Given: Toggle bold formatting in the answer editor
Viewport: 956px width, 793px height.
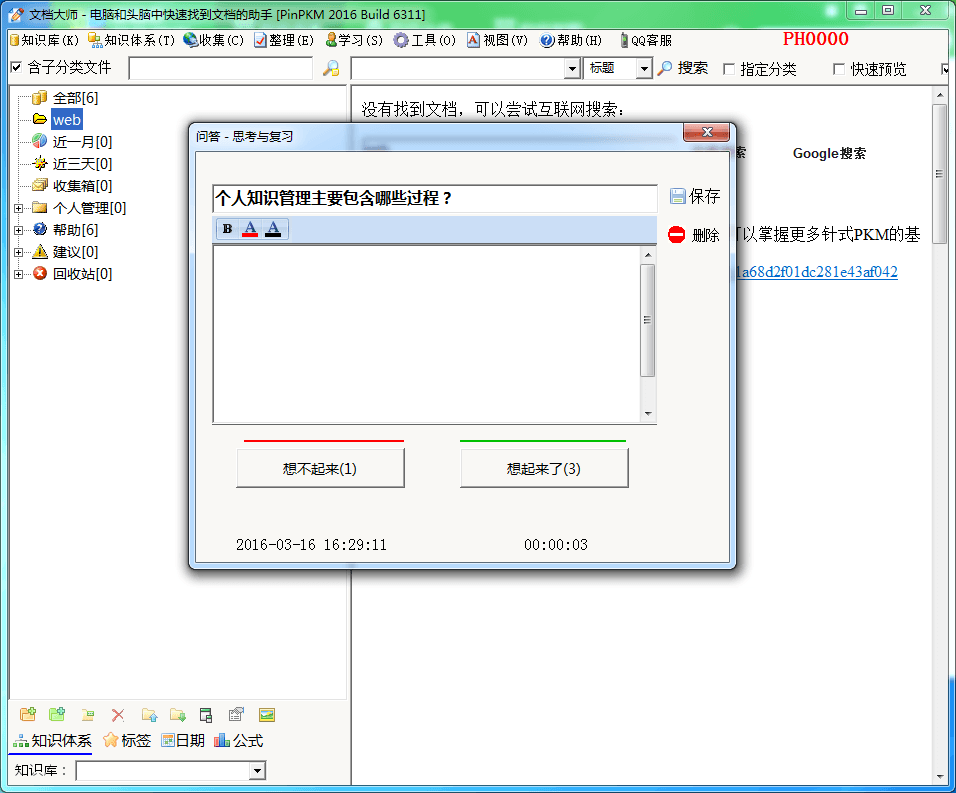Looking at the screenshot, I should (226, 228).
